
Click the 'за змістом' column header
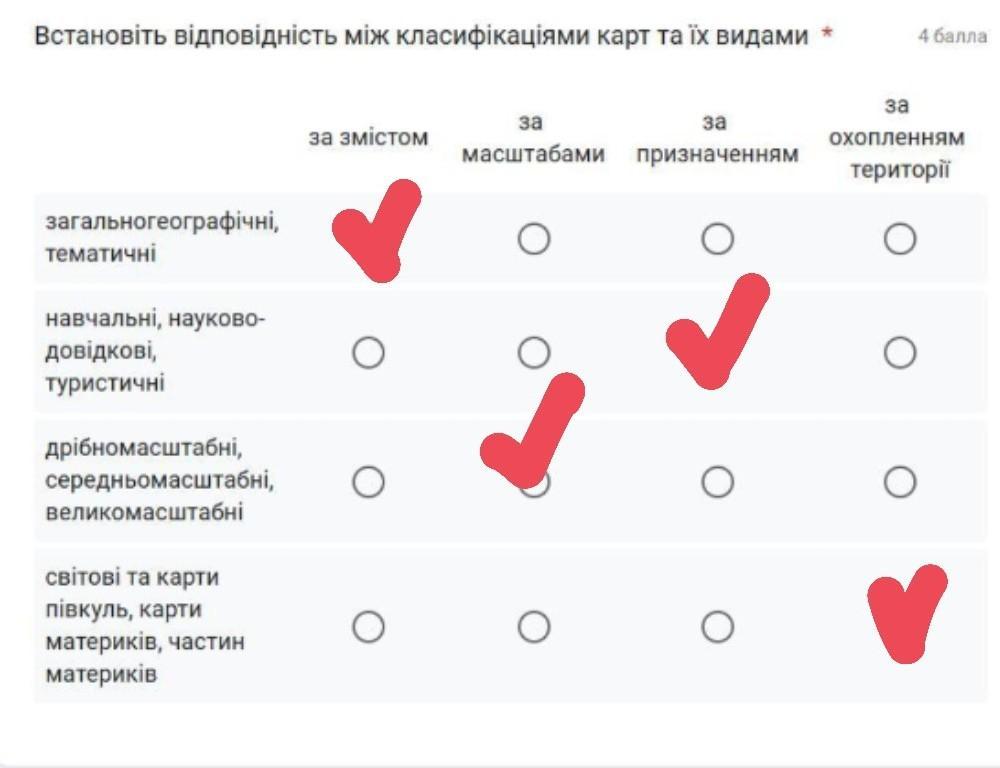coord(368,138)
